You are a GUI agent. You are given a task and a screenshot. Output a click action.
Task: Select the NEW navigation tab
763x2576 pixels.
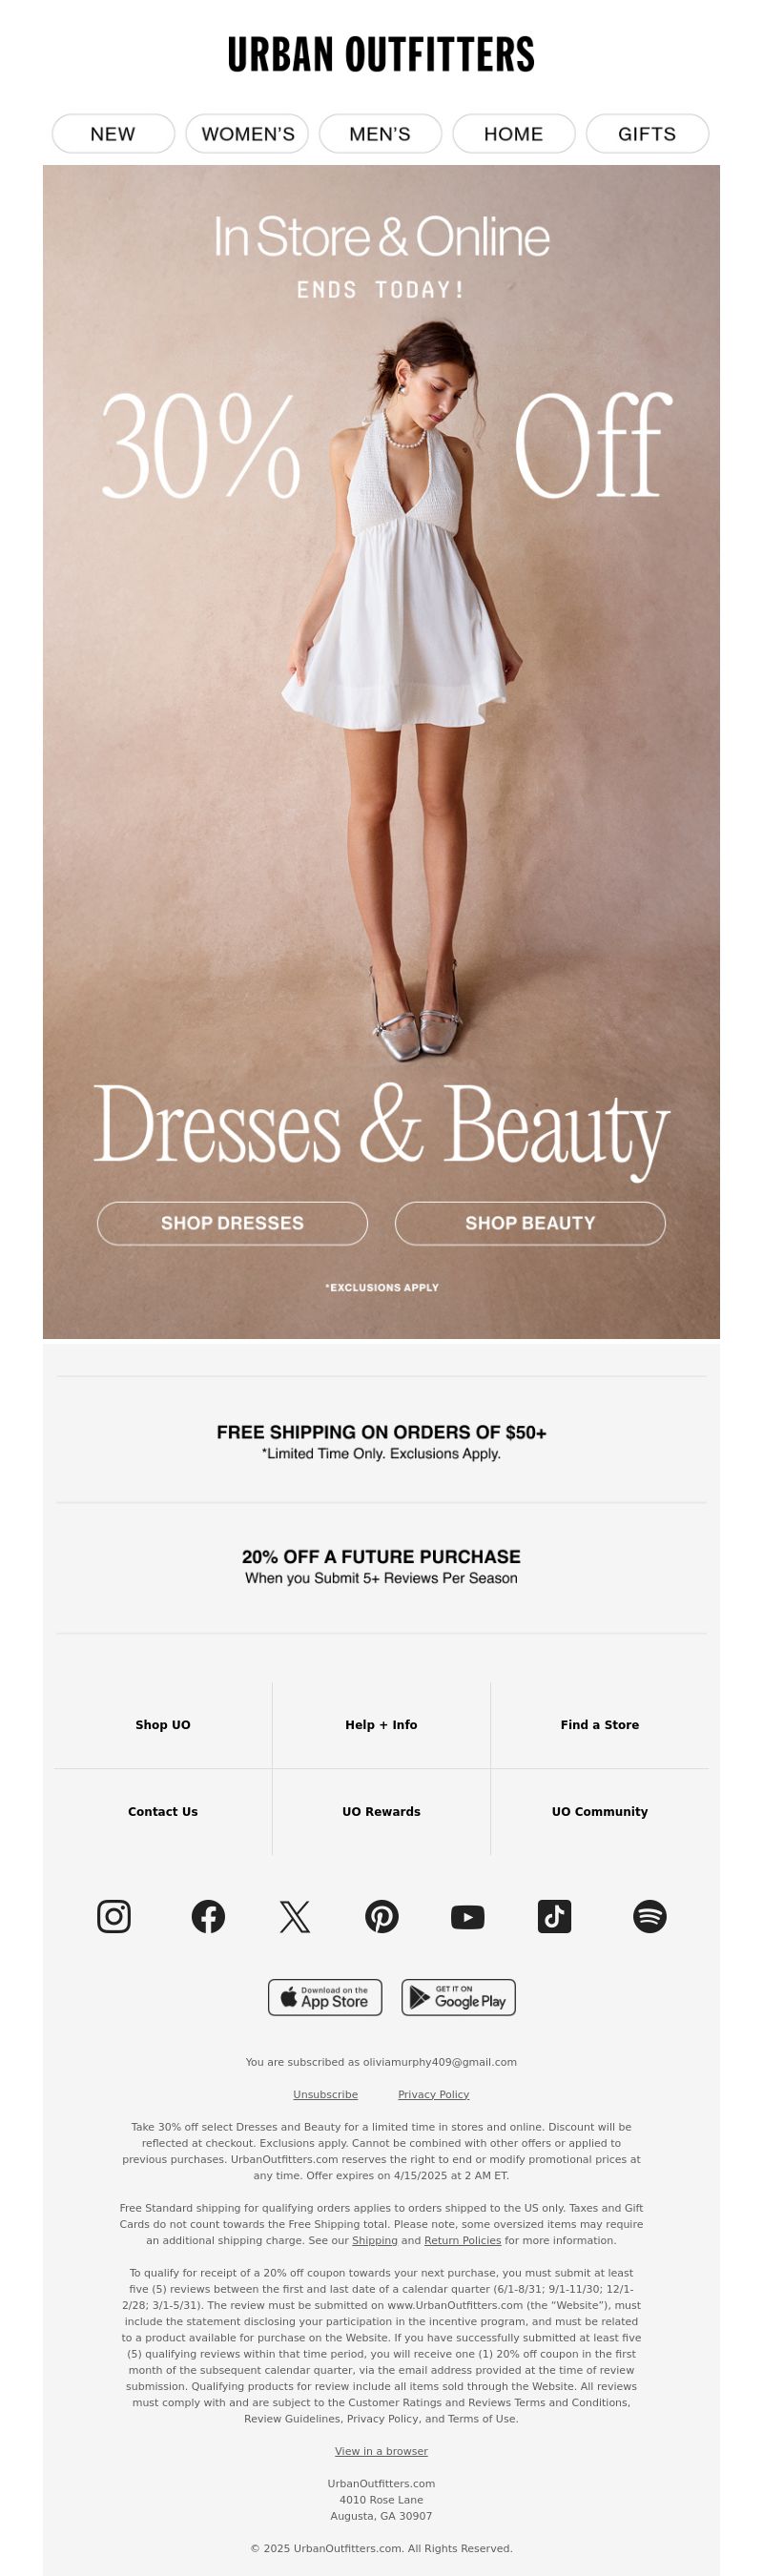113,134
